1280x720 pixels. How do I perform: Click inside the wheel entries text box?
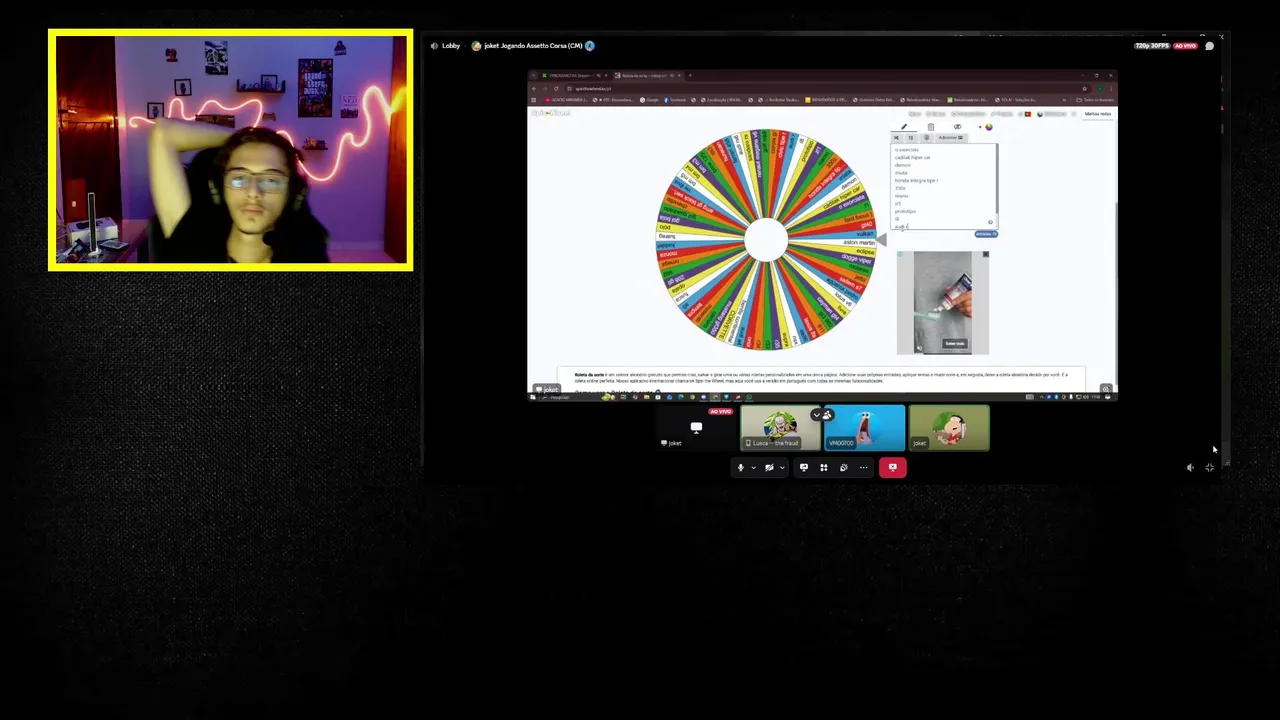click(x=944, y=186)
